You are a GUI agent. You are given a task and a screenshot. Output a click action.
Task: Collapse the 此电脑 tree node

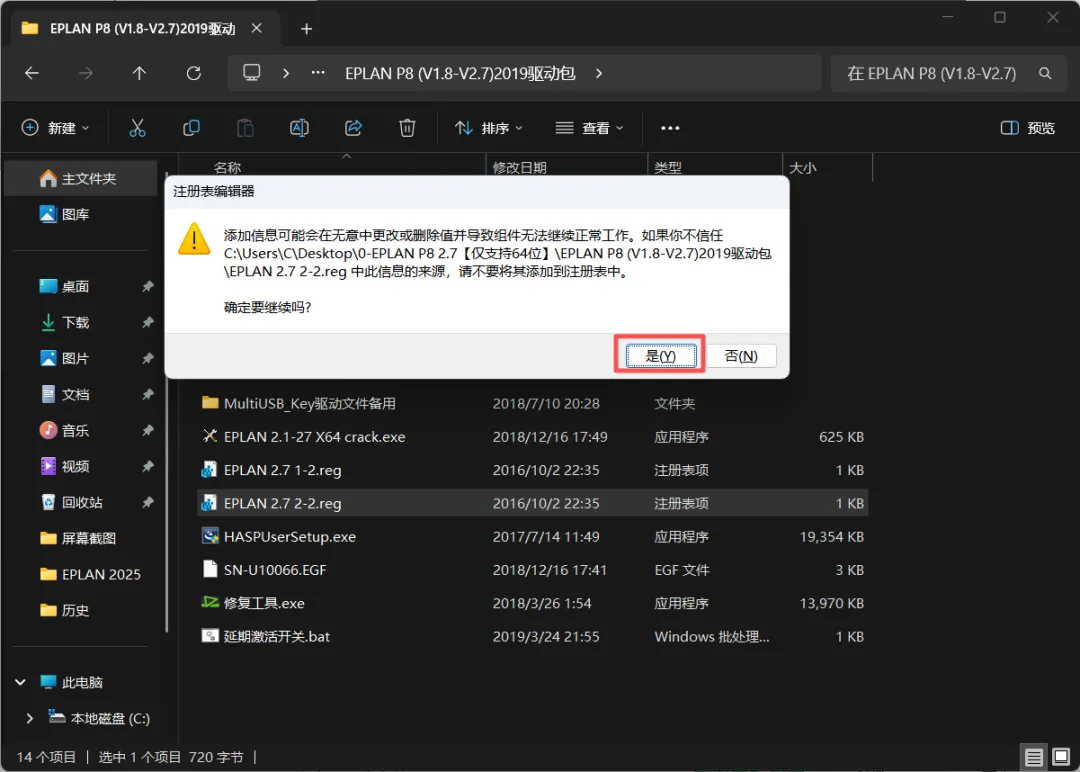(21, 682)
